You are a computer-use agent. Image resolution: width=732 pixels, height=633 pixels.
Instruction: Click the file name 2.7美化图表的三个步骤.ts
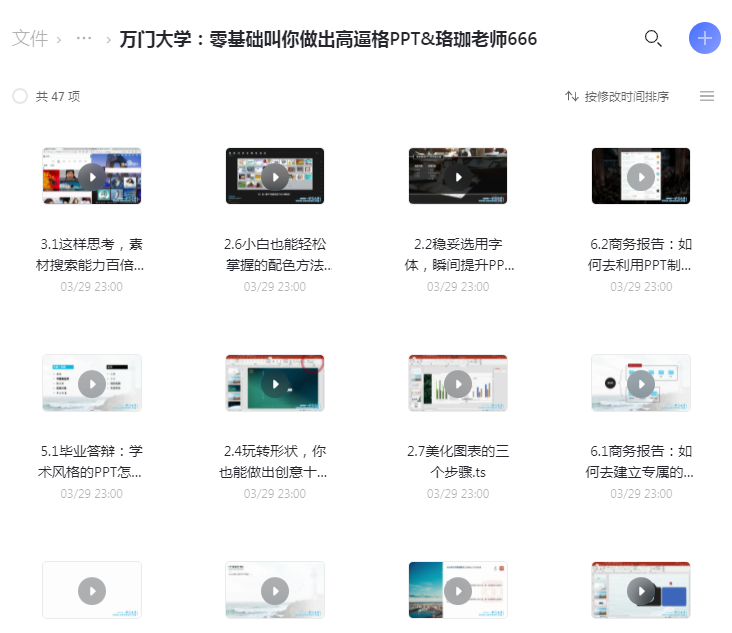point(458,461)
